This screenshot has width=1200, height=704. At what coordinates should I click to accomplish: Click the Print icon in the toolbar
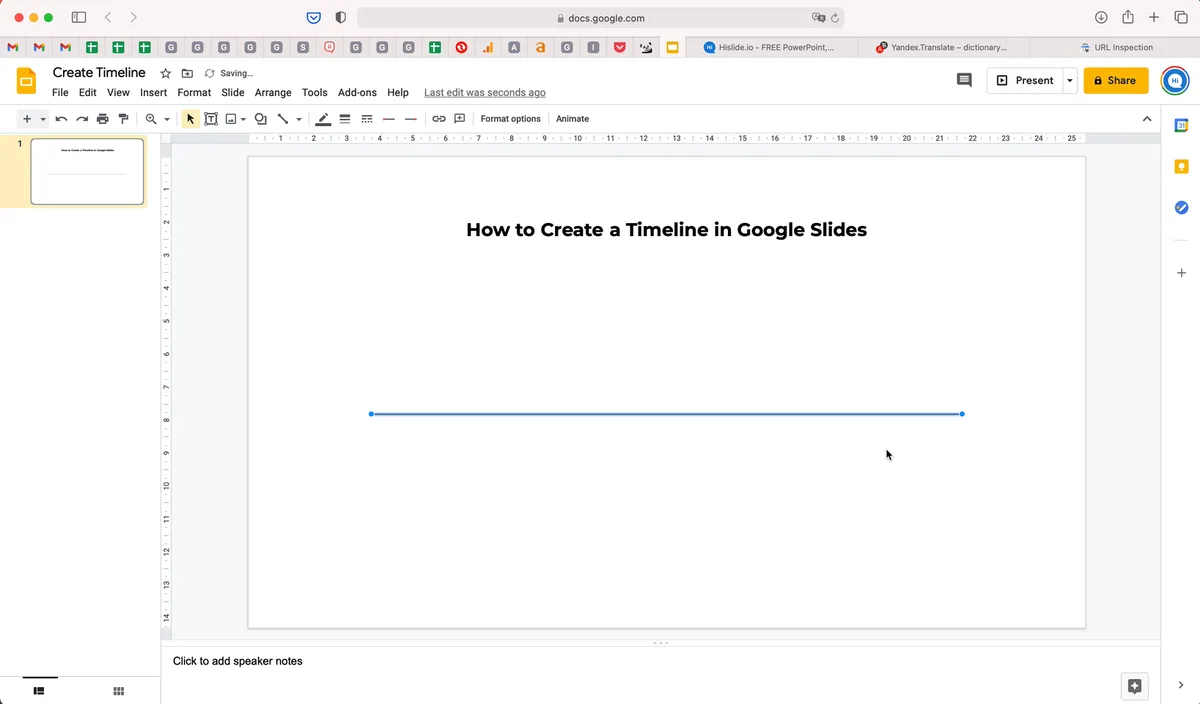click(102, 119)
